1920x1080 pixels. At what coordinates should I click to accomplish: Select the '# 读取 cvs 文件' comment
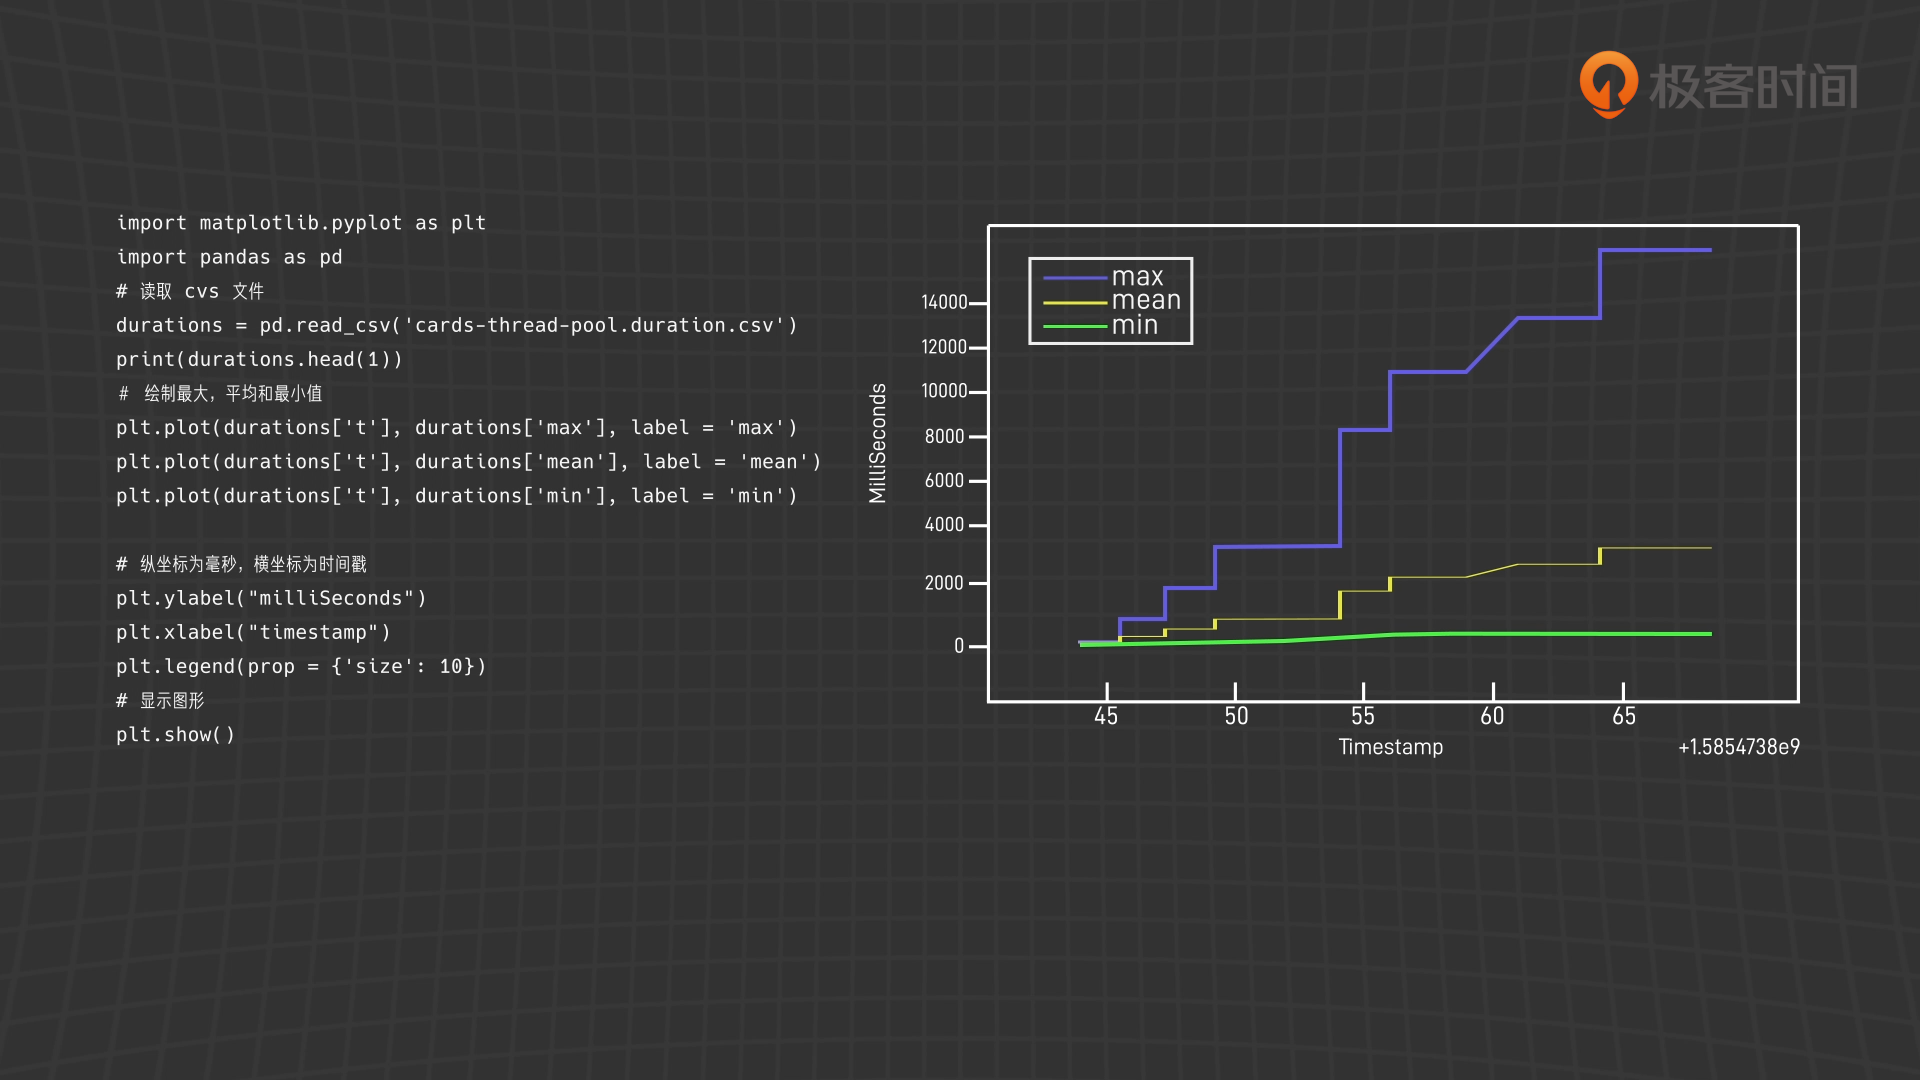click(x=190, y=291)
